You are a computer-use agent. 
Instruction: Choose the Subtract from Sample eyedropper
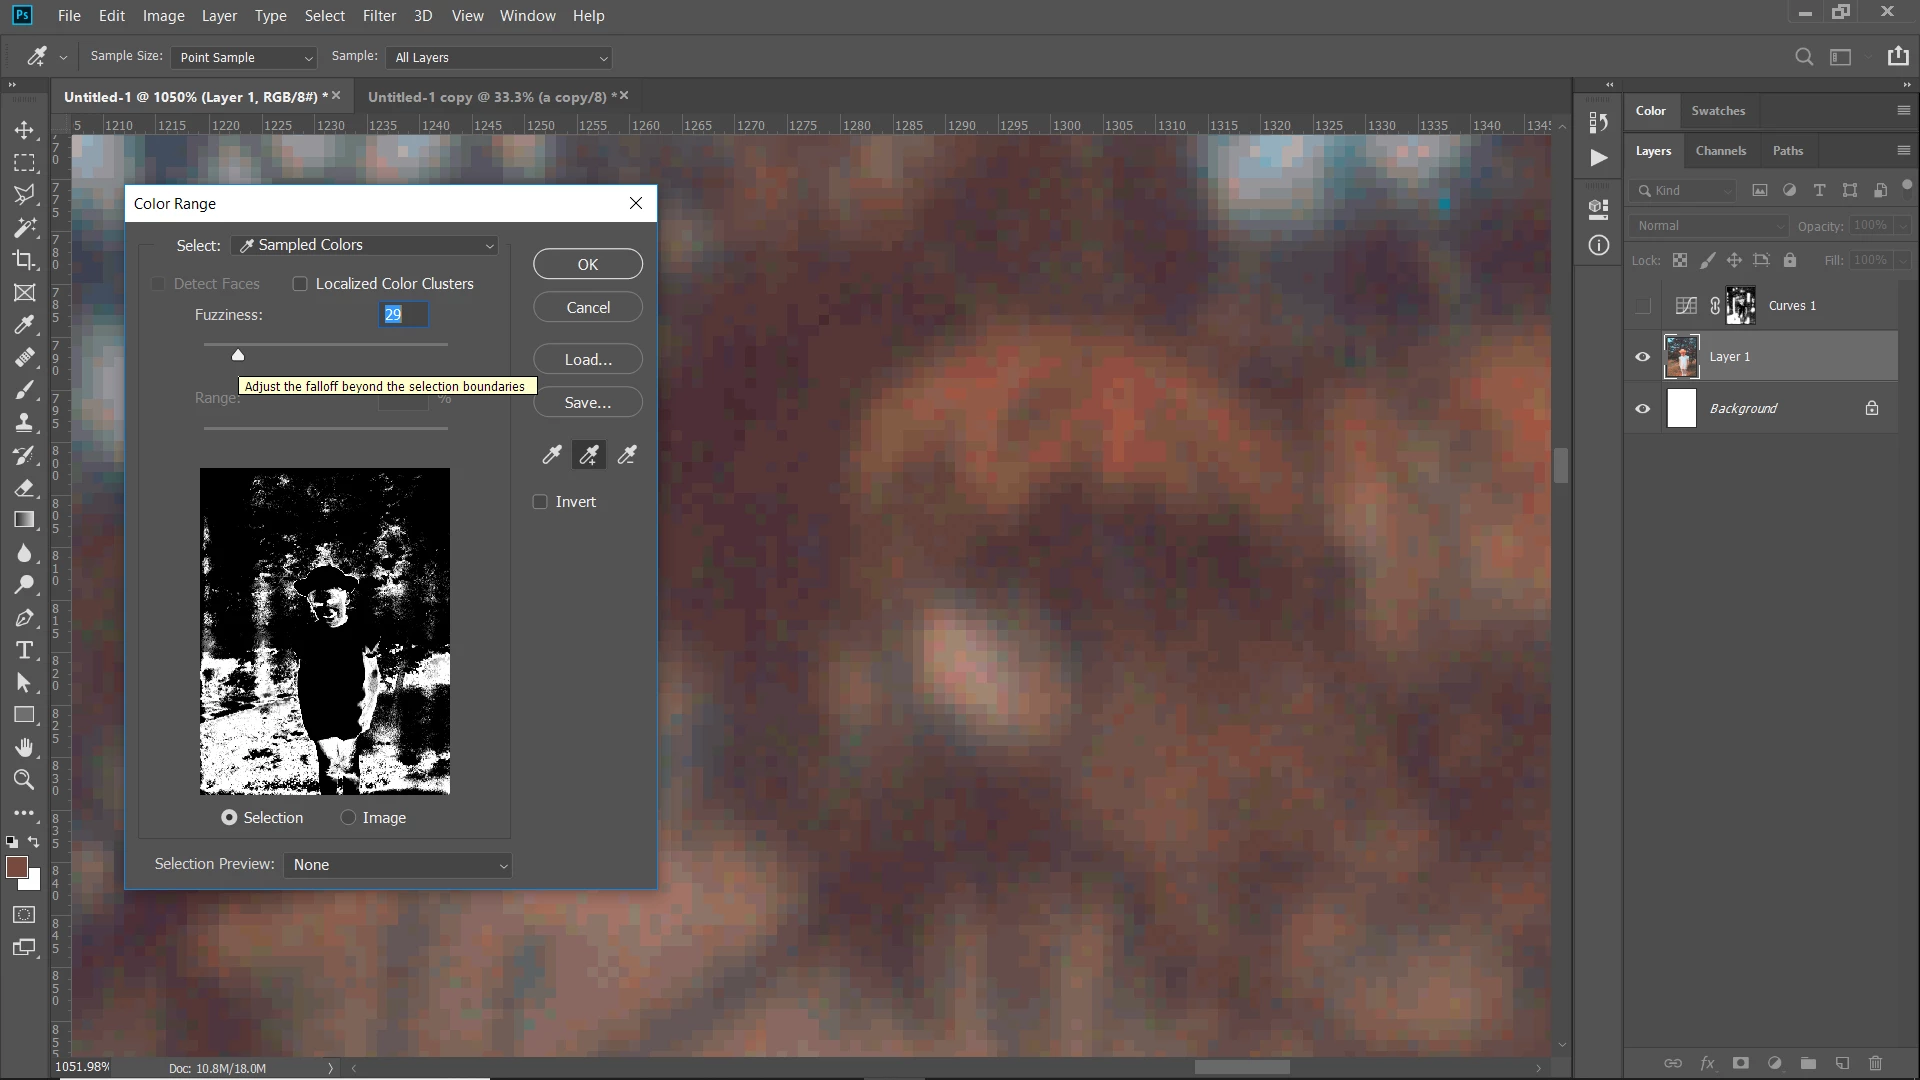627,455
